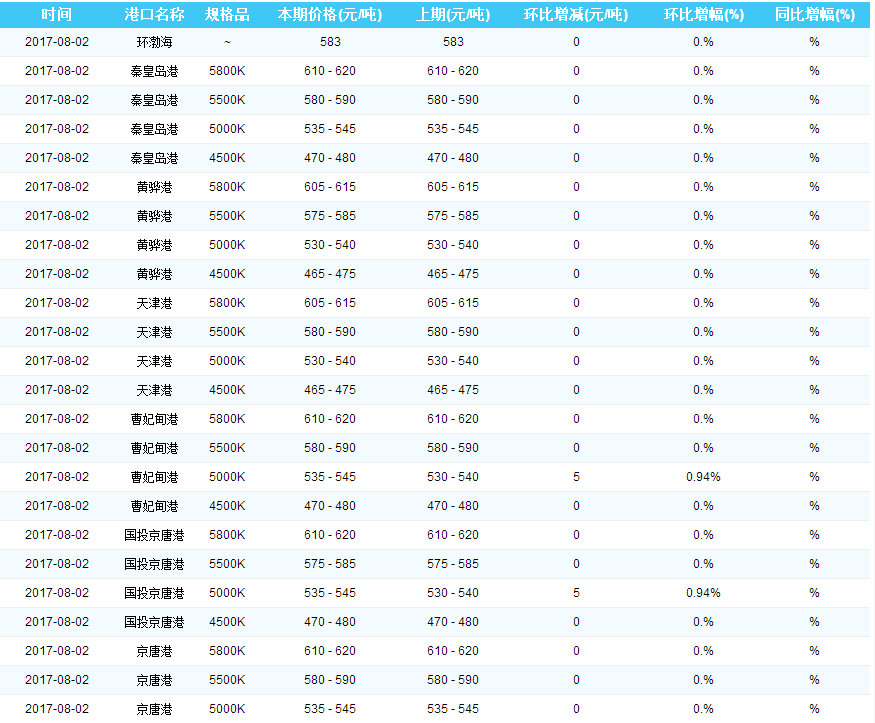Image resolution: width=875 pixels, height=723 pixels.
Task: Select 5000K spec cell in 曹妃甸港 row
Action: 227,477
